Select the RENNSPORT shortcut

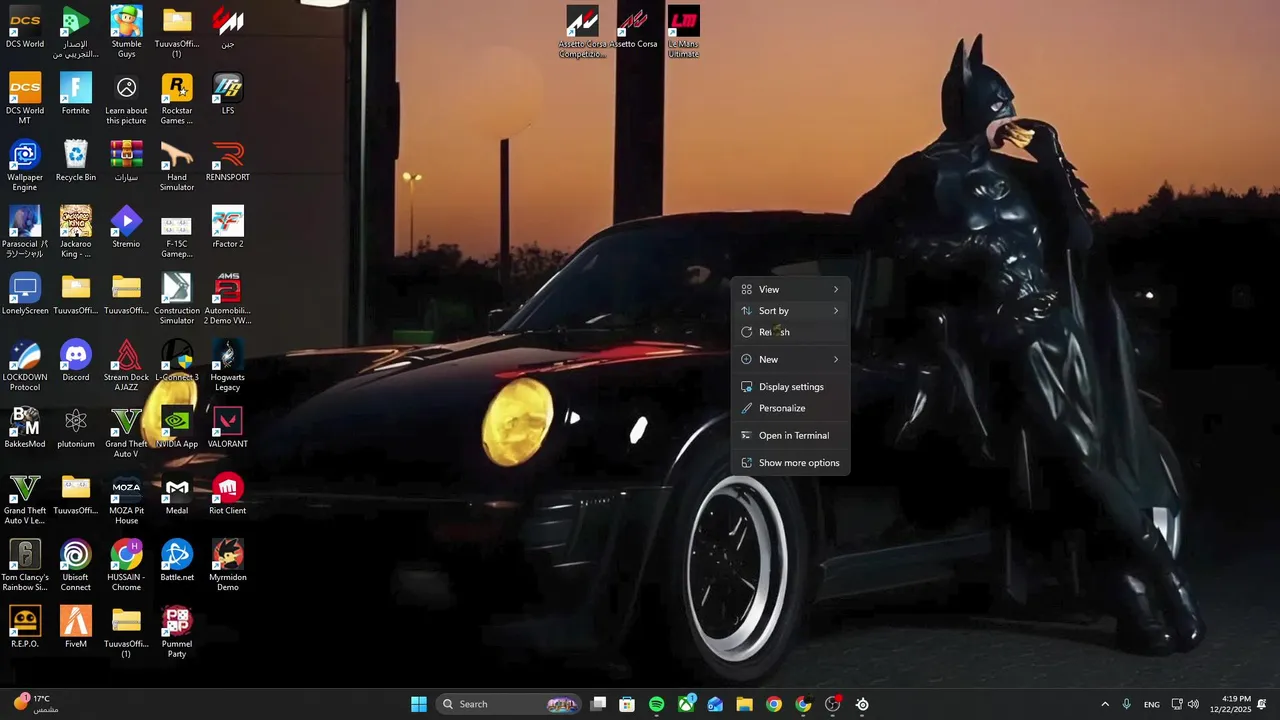228,160
